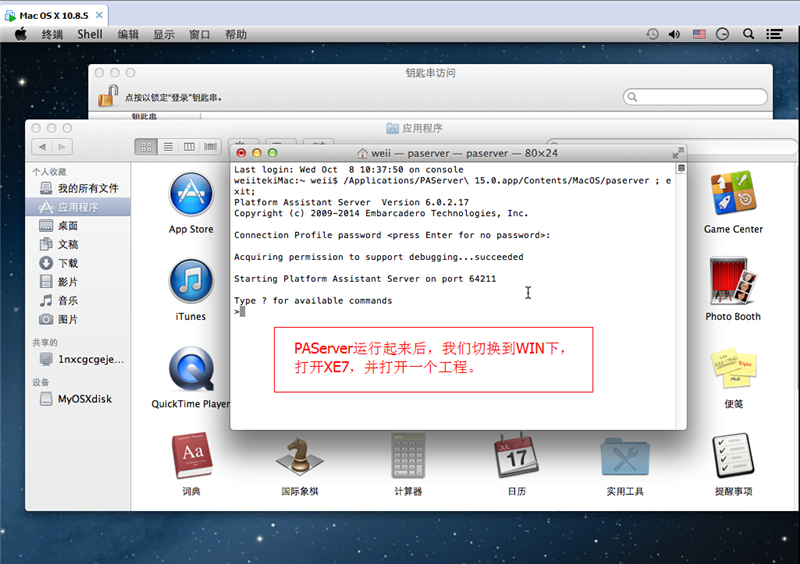Screen dimensions: 800x564
Task: Open the iTunes application icon
Action: point(191,281)
